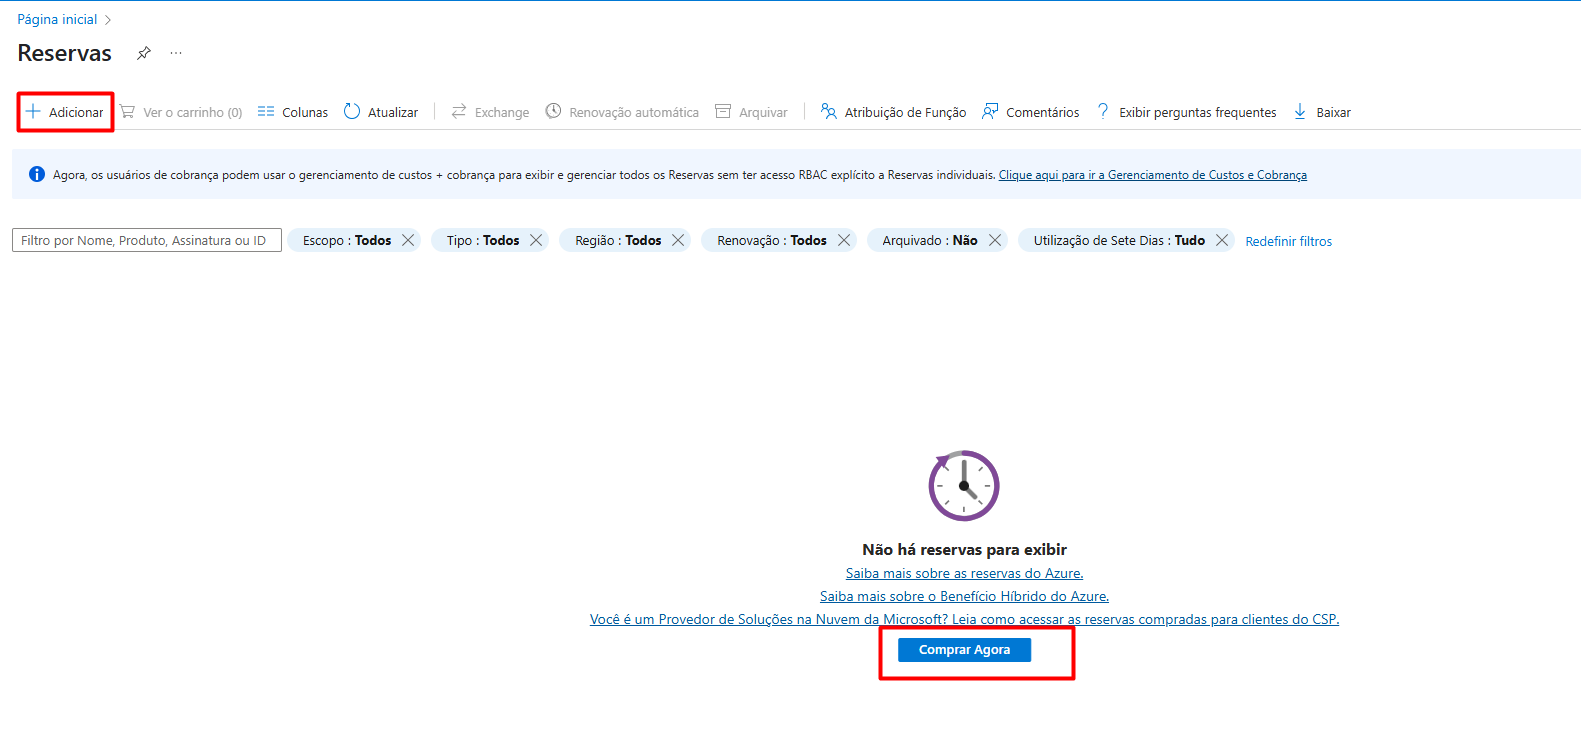
Task: Open the Região : Todos filter dropdown
Action: coord(617,240)
